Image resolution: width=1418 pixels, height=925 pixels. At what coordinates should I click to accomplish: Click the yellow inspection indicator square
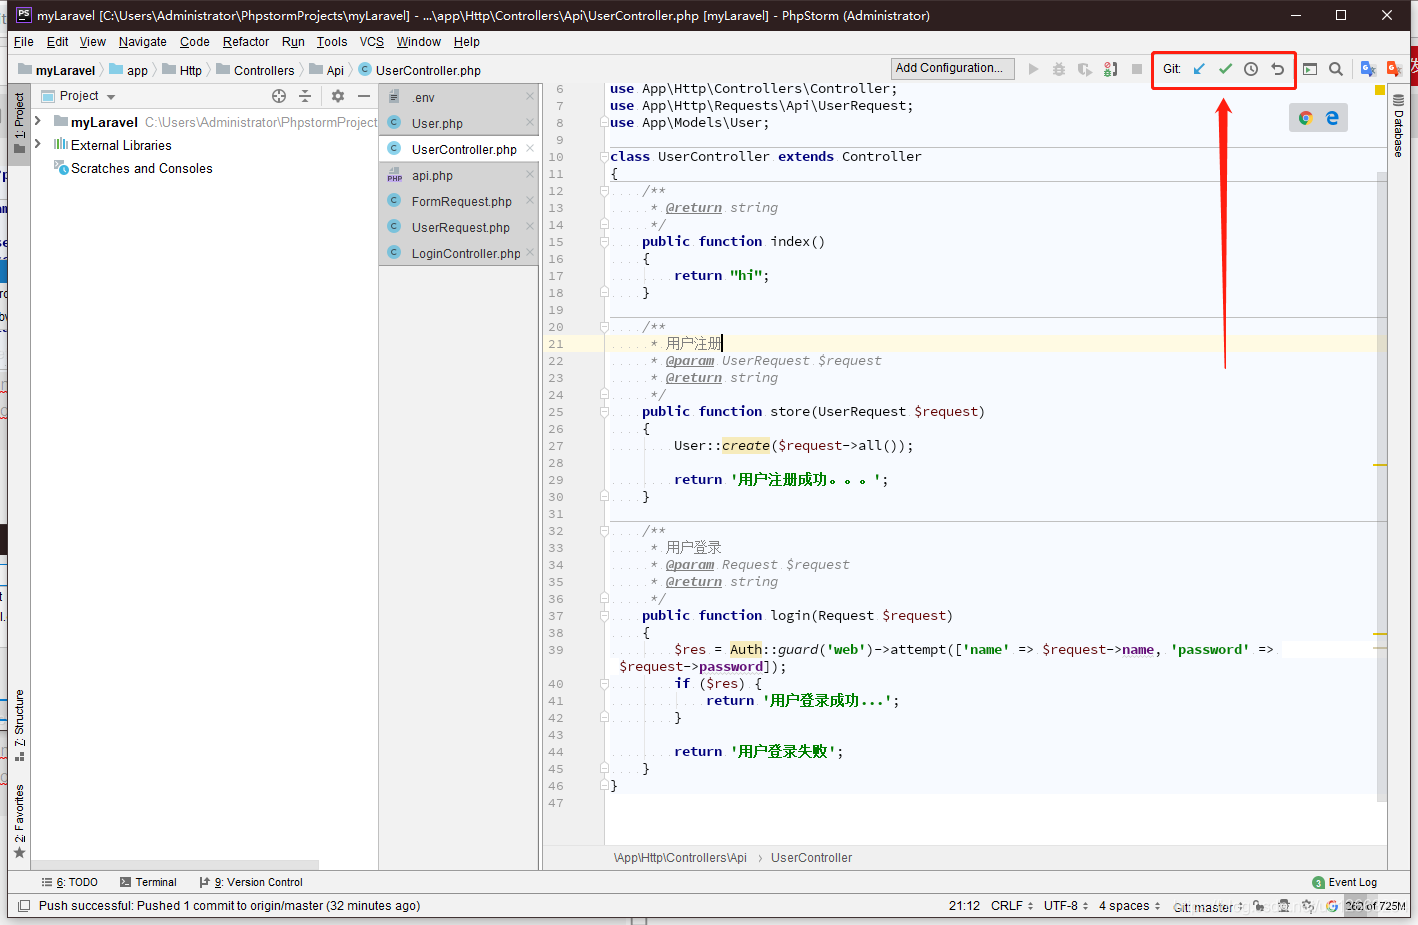1380,90
